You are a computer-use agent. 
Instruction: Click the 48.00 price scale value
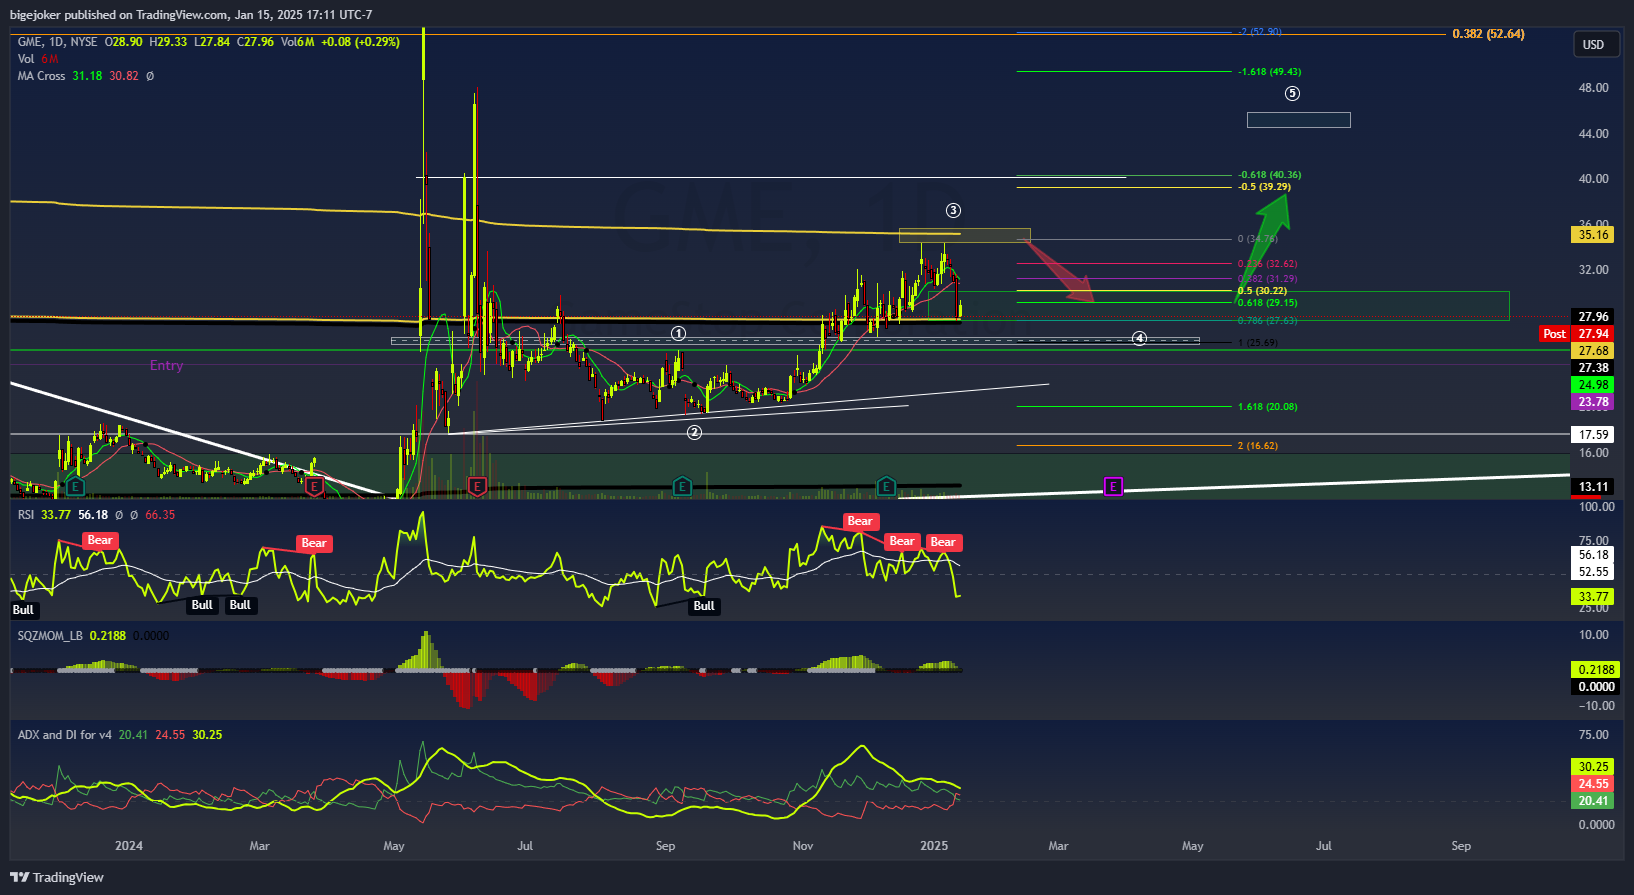1594,88
